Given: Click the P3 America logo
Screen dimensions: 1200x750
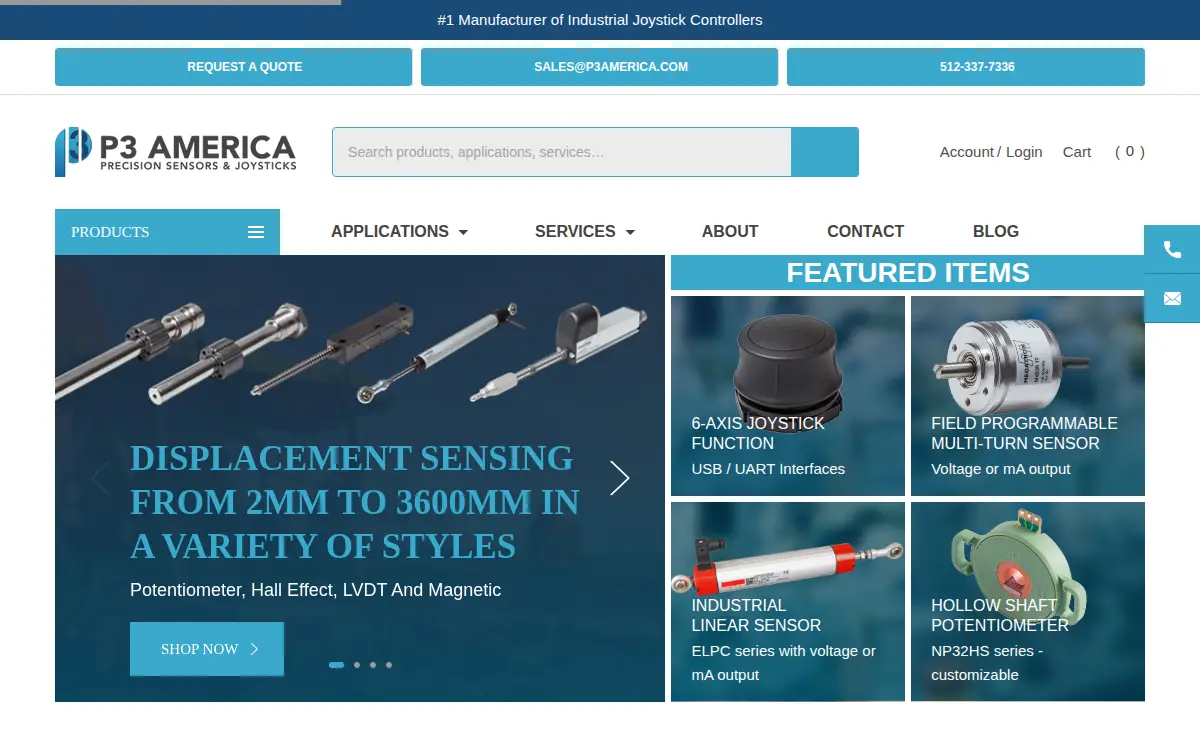Looking at the screenshot, I should [x=176, y=152].
